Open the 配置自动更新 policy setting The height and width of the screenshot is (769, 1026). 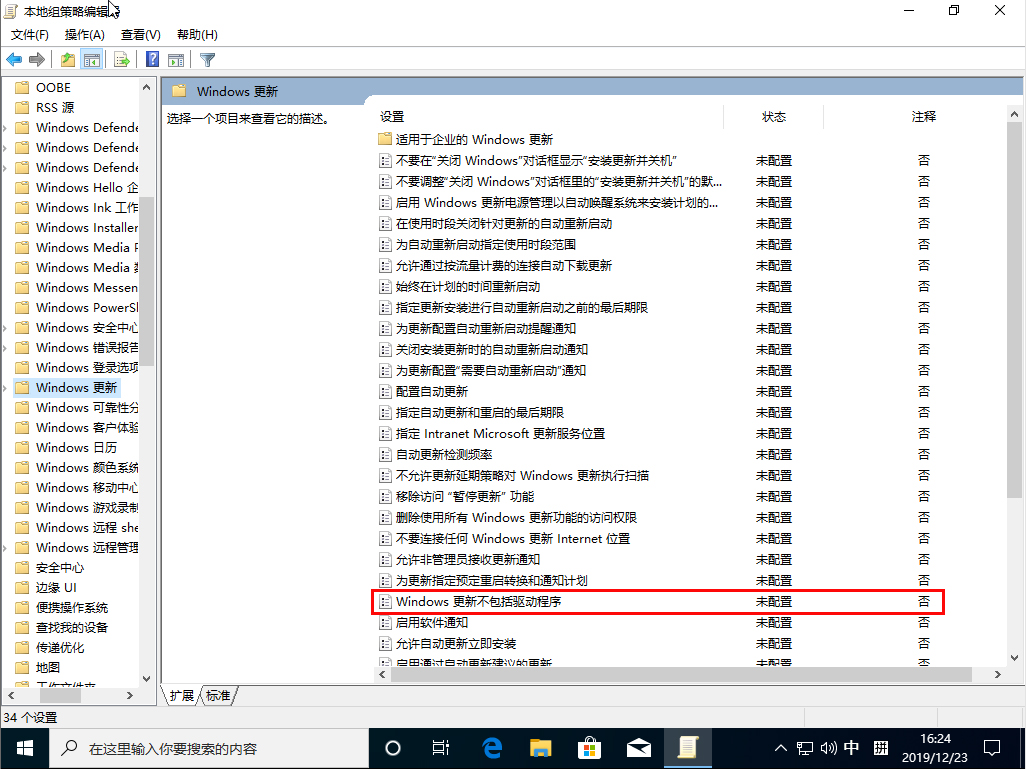[x=428, y=391]
